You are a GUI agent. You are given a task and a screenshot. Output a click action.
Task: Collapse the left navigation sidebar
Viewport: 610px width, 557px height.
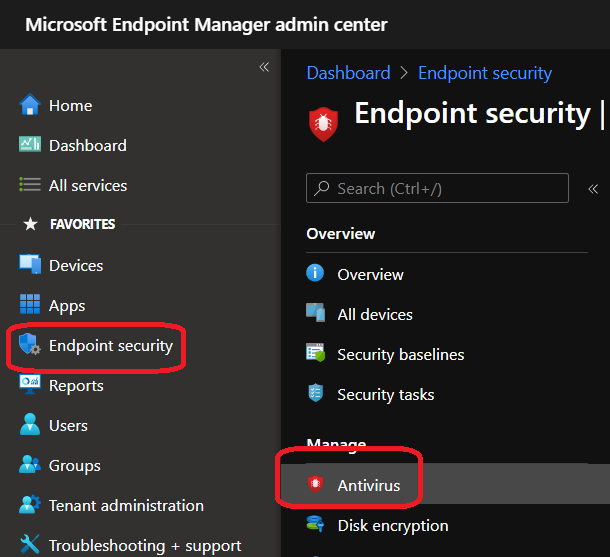click(264, 67)
